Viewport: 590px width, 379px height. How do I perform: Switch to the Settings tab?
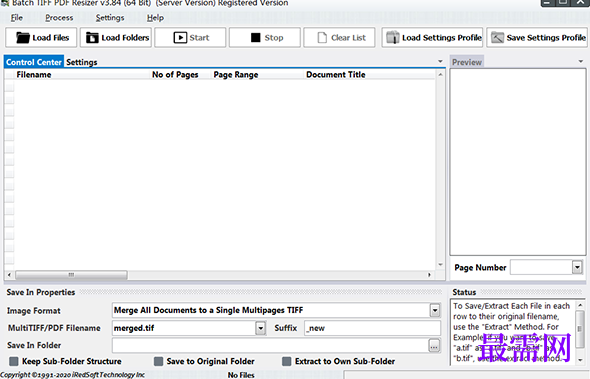pyautogui.click(x=82, y=62)
